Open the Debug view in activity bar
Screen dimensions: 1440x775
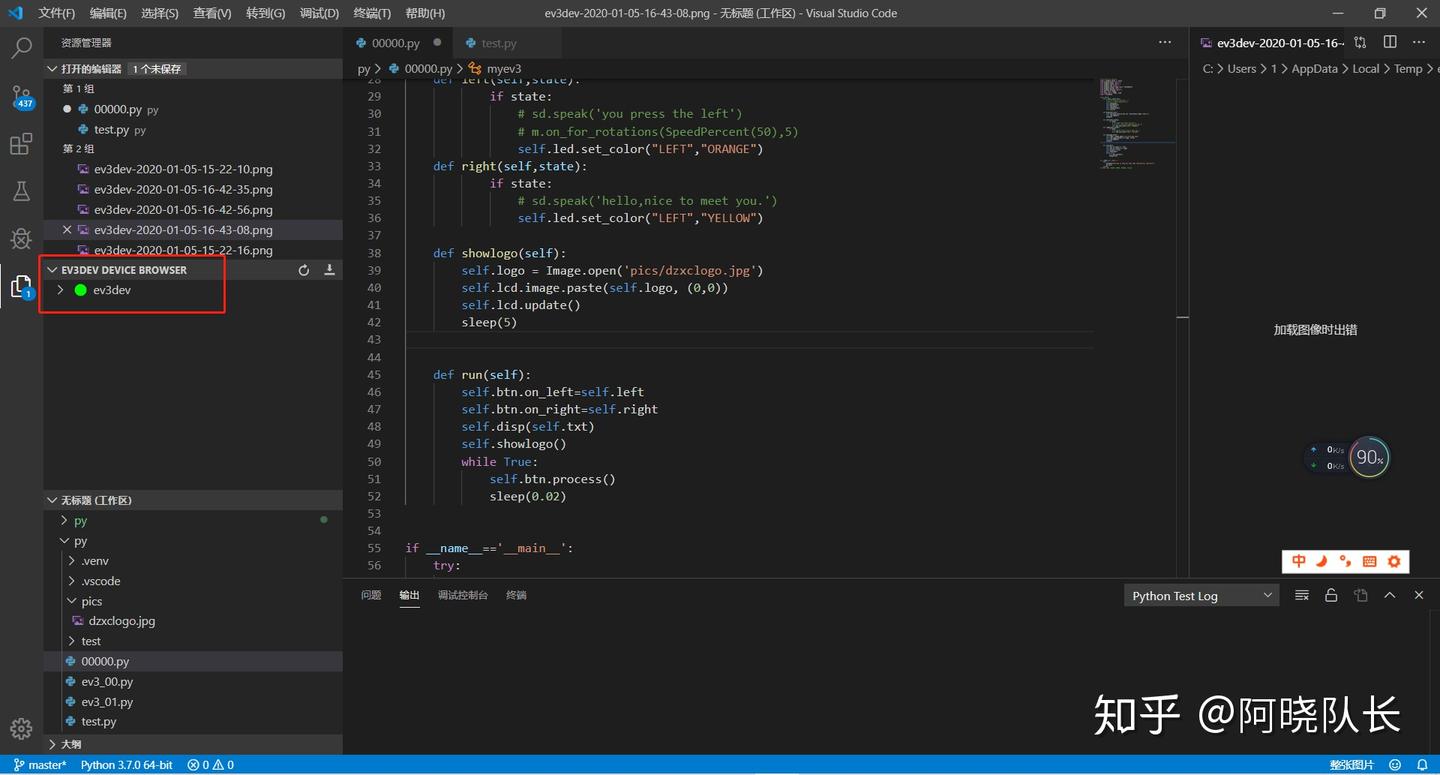[21, 238]
